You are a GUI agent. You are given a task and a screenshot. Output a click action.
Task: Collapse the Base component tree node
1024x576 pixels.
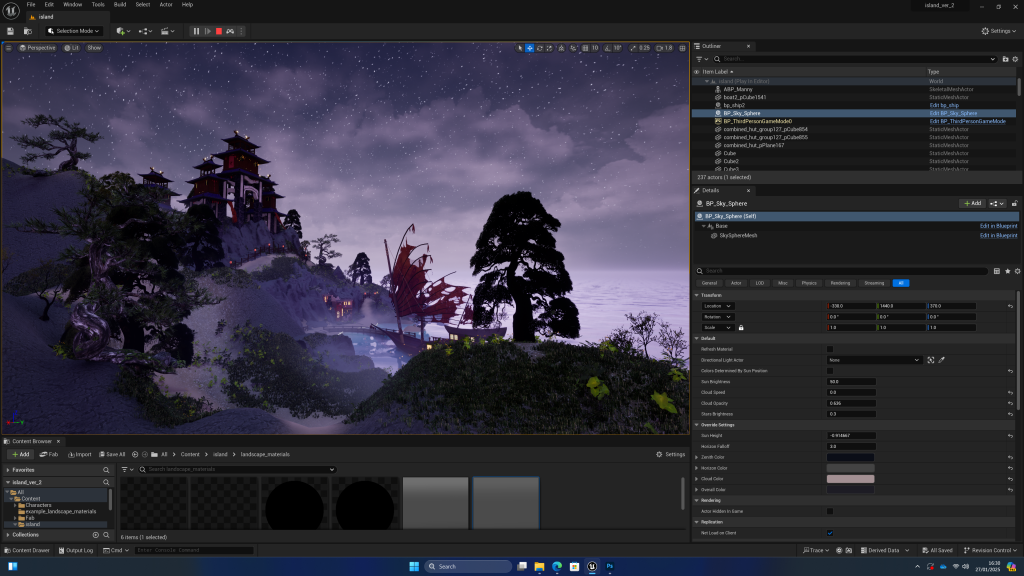703,226
